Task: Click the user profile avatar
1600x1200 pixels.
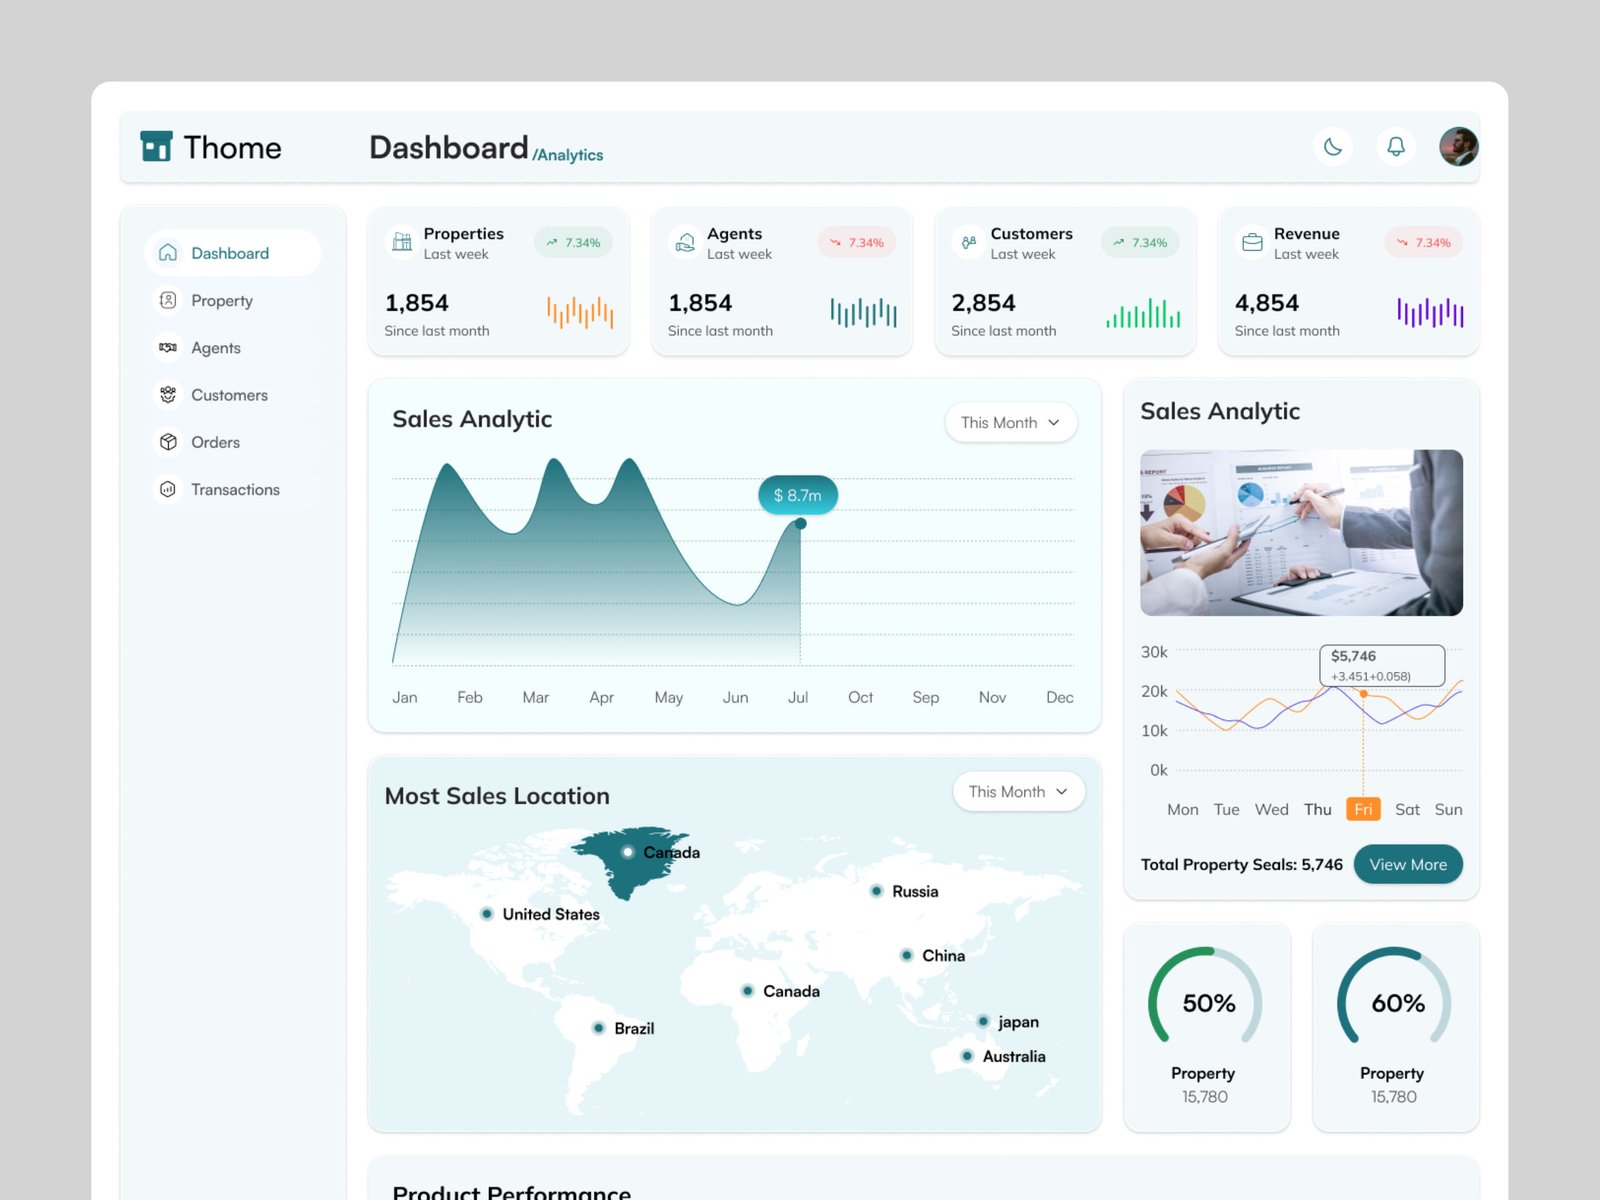Action: [x=1458, y=147]
